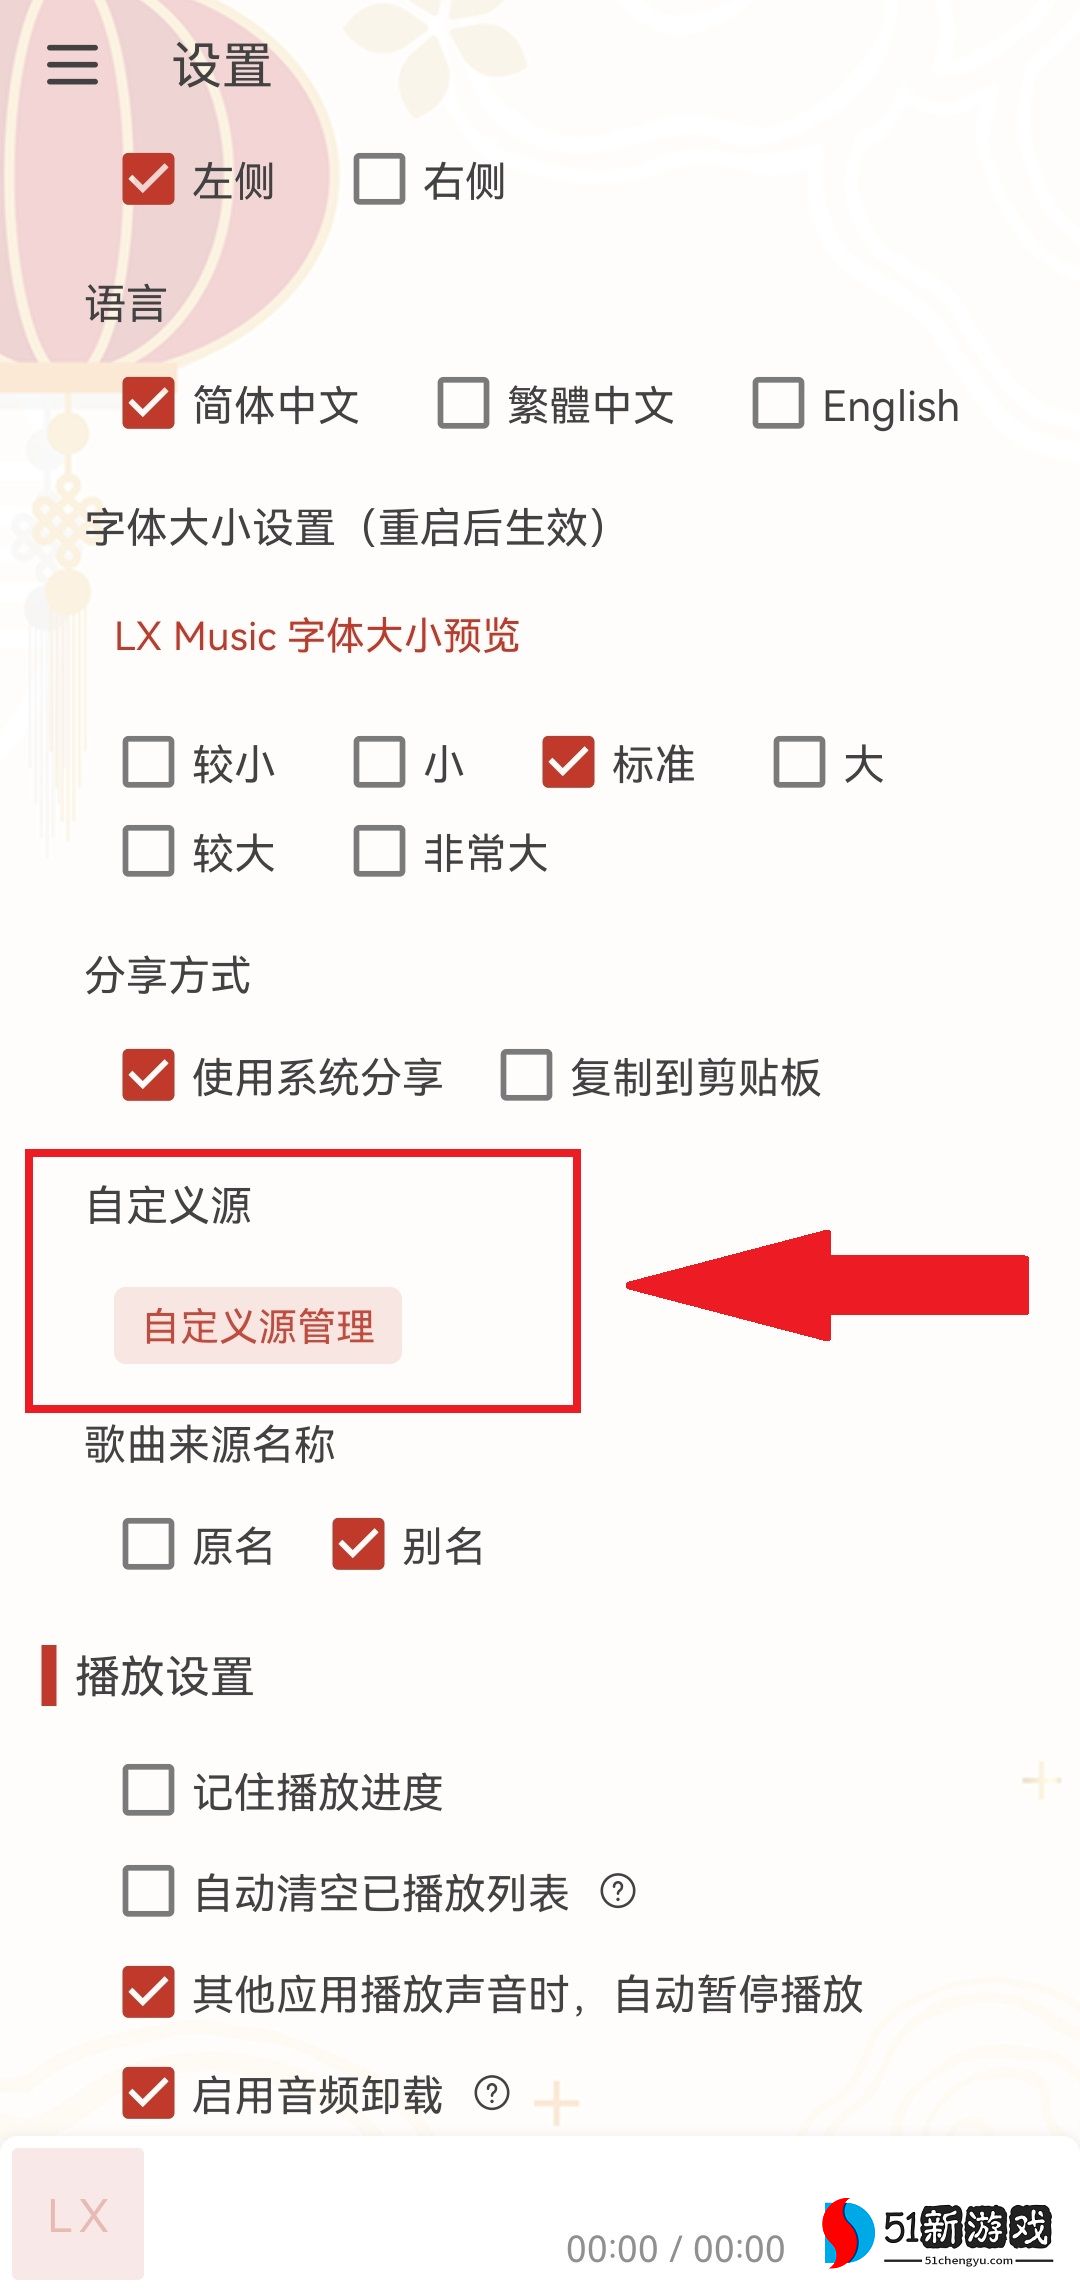This screenshot has height=2292, width=1080.
Task: Open 自定义源管理 button
Action: tap(258, 1326)
